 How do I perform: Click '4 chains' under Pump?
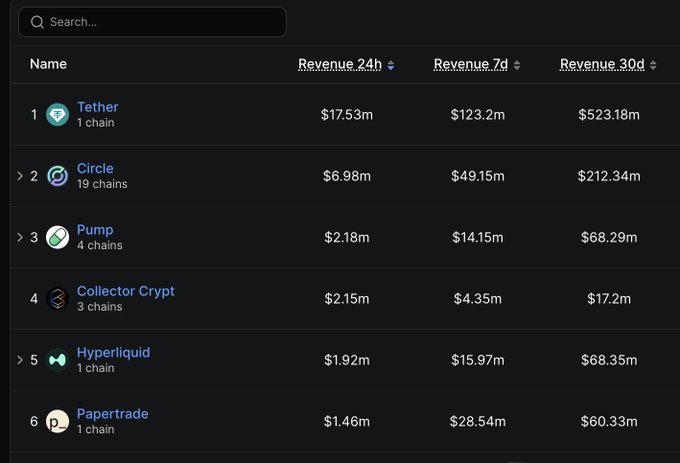point(100,245)
